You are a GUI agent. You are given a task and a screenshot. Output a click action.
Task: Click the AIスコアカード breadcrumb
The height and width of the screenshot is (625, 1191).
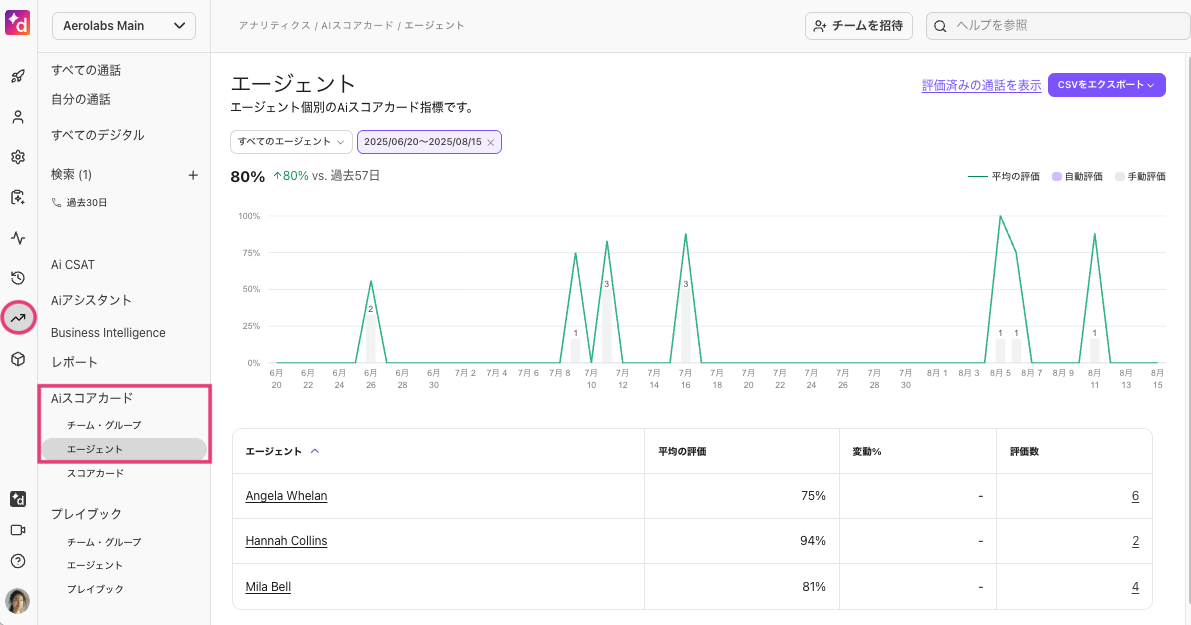pyautogui.click(x=357, y=26)
